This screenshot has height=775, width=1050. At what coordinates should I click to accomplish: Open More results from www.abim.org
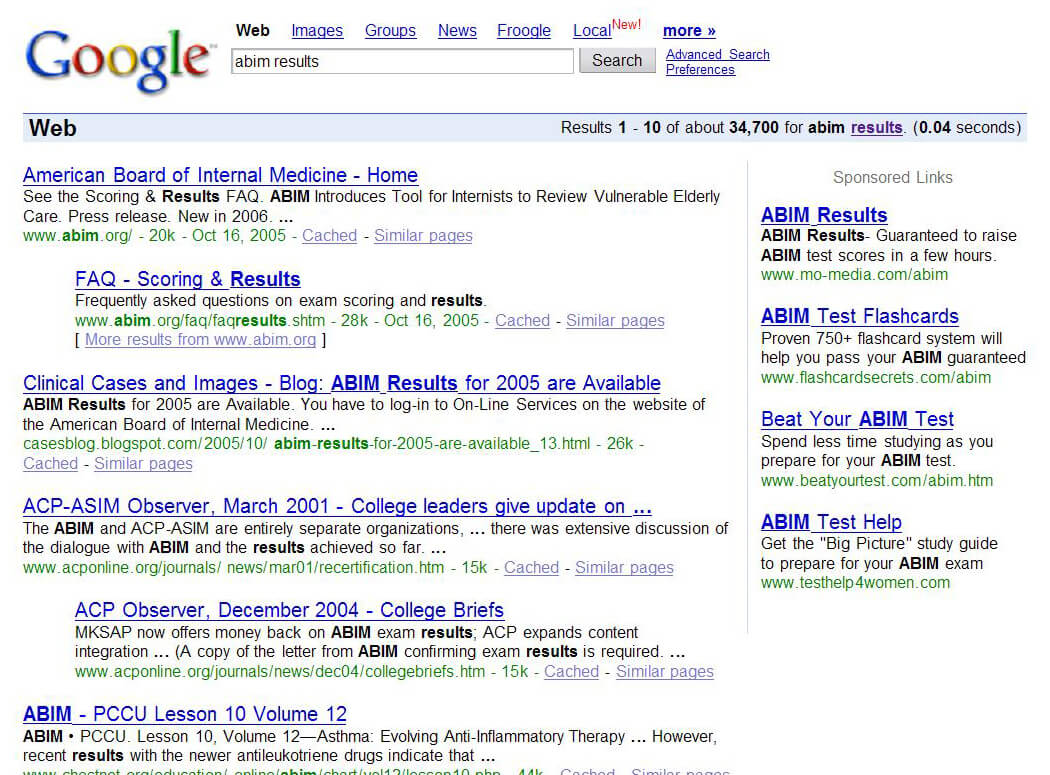[x=200, y=340]
